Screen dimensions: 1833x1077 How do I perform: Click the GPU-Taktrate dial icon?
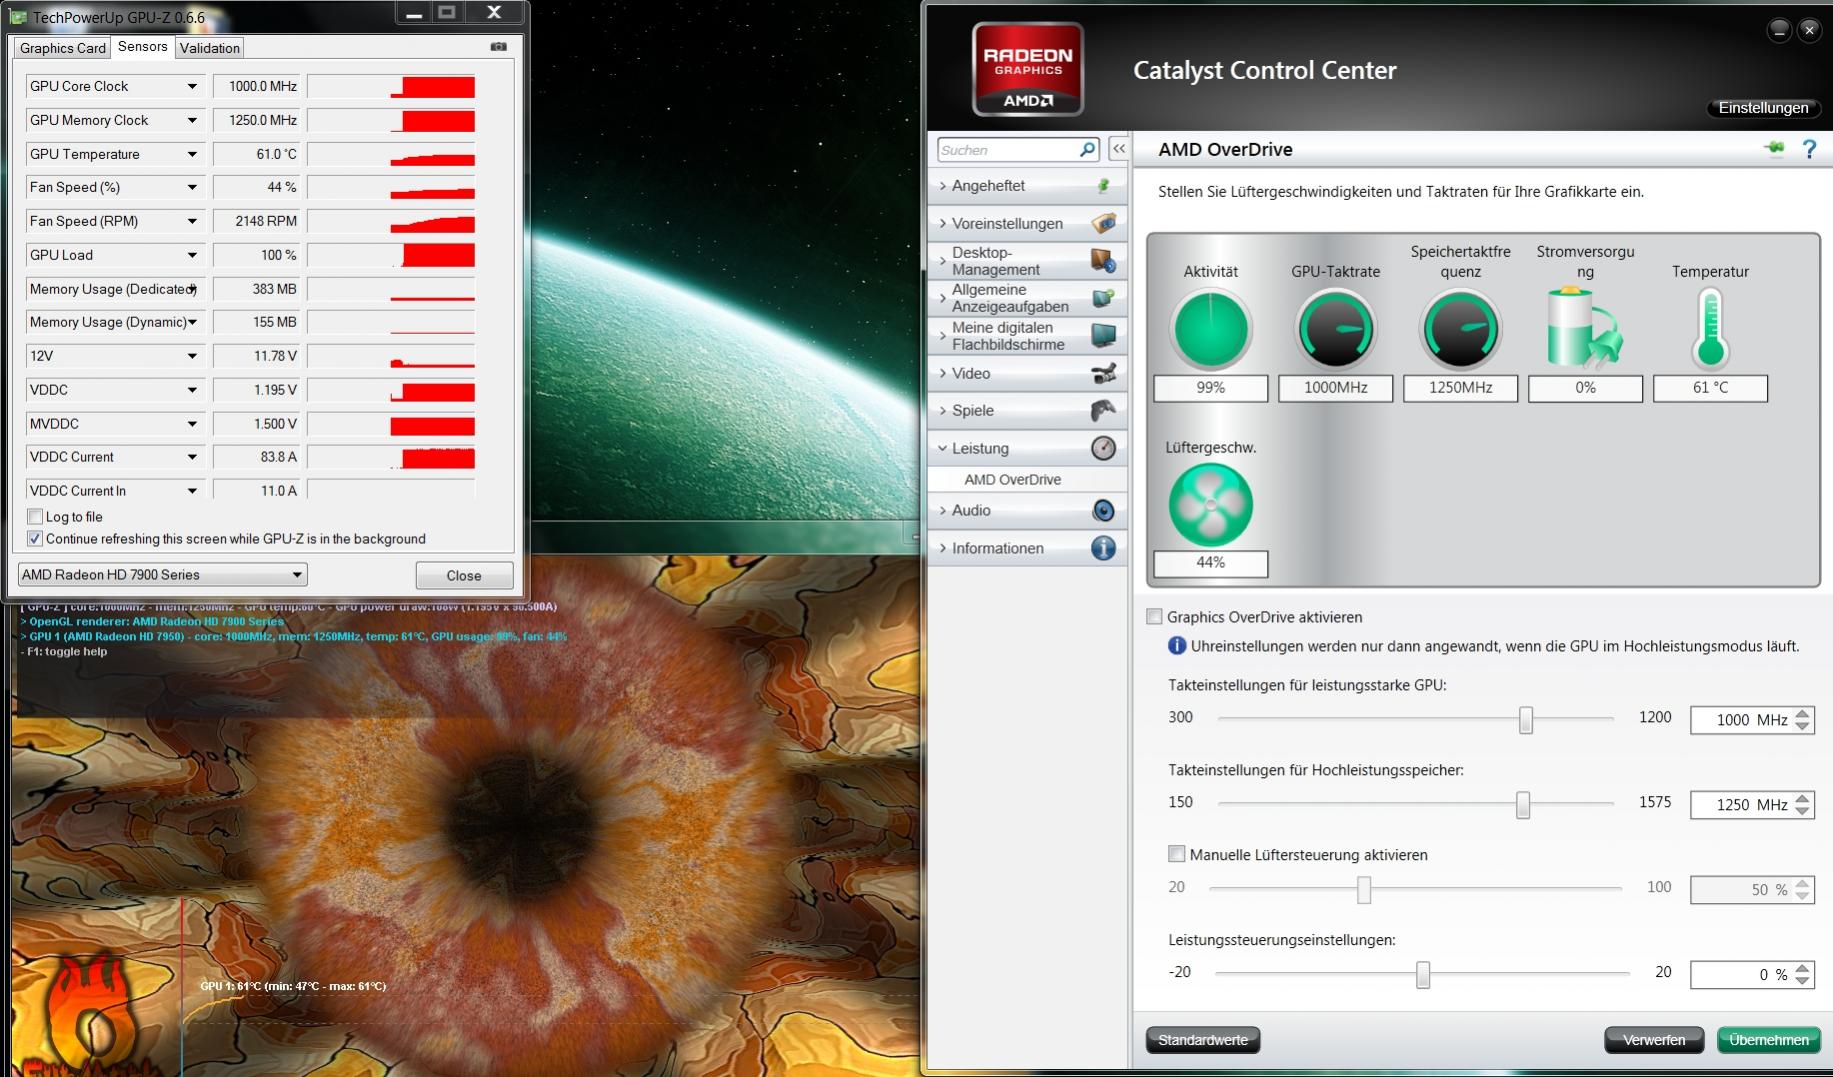coord(1336,330)
